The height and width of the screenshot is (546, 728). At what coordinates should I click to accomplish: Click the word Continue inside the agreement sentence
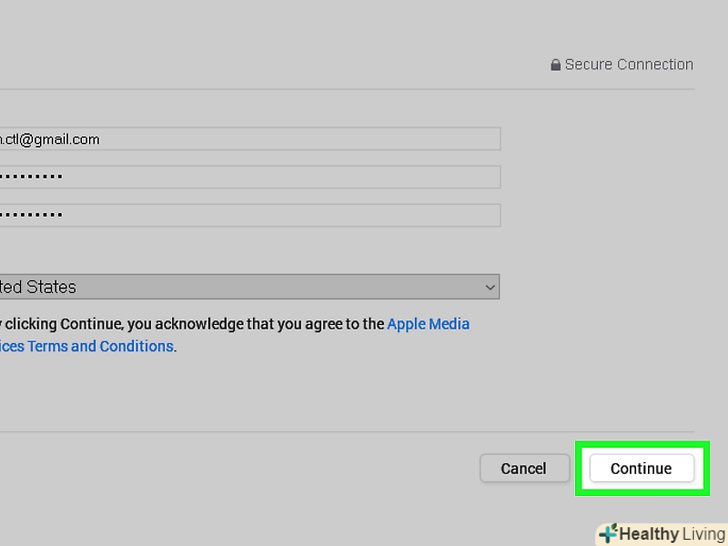pos(91,324)
